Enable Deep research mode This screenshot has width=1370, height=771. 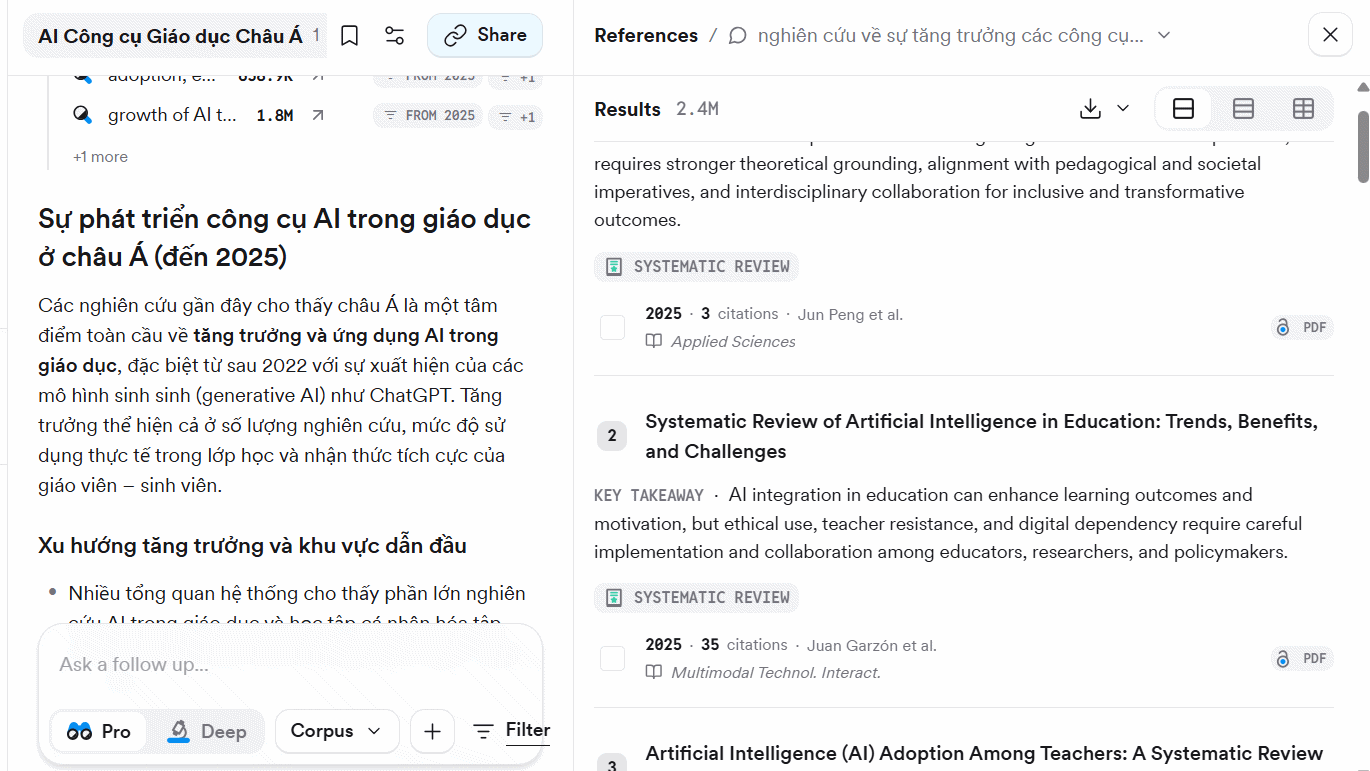tap(209, 731)
